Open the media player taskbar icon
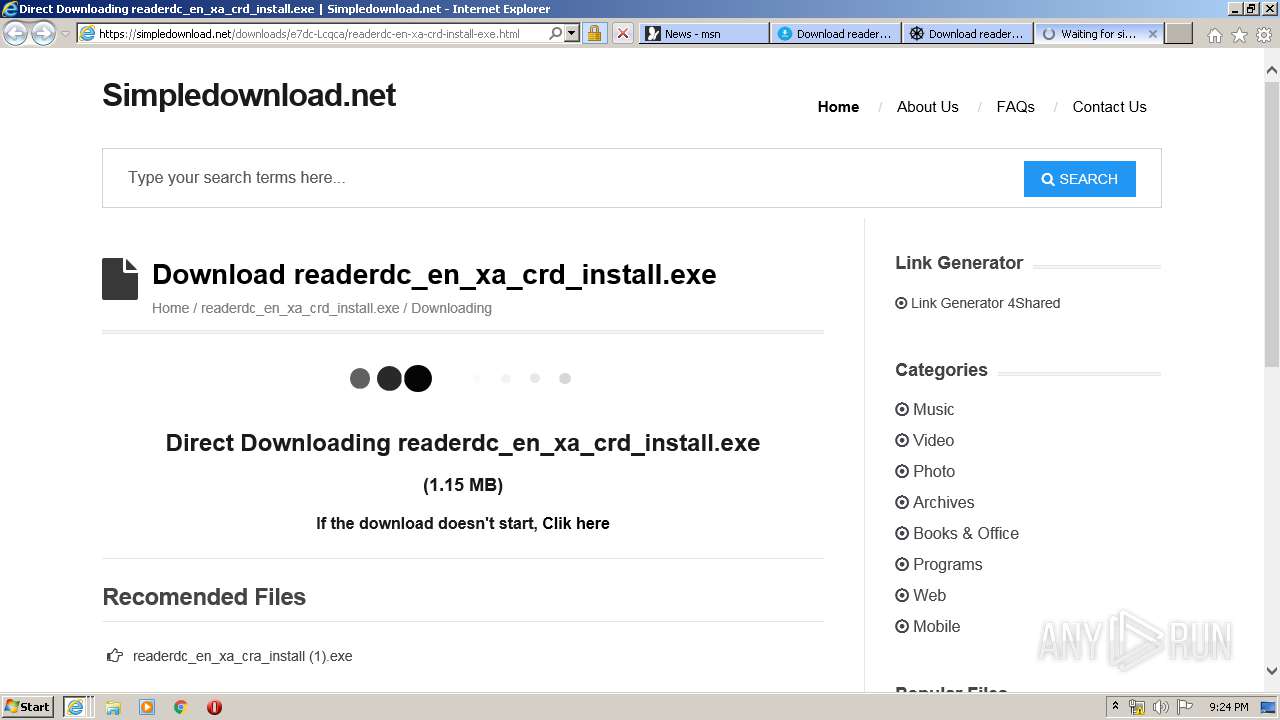Screen dimensions: 1280x720 (x=147, y=707)
